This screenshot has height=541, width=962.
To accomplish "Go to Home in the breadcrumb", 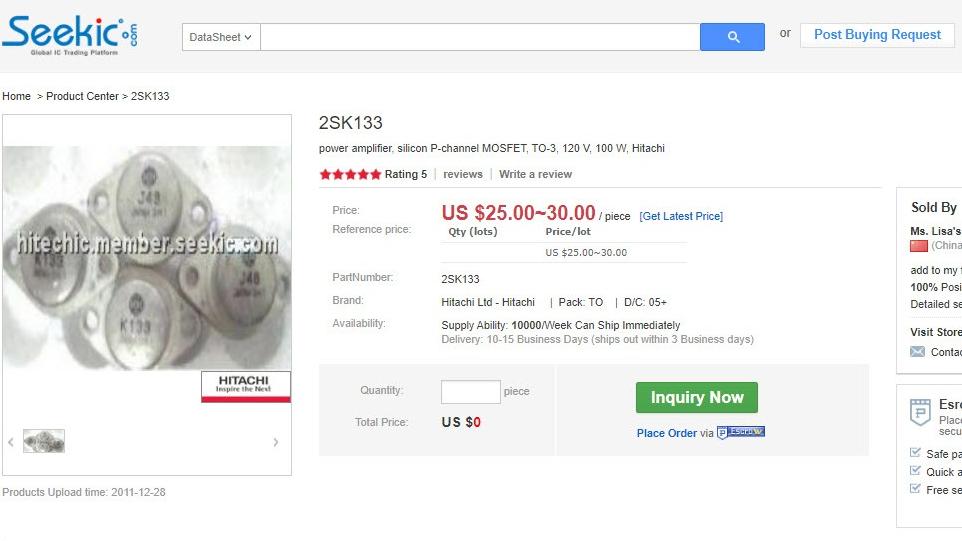I will click(16, 96).
